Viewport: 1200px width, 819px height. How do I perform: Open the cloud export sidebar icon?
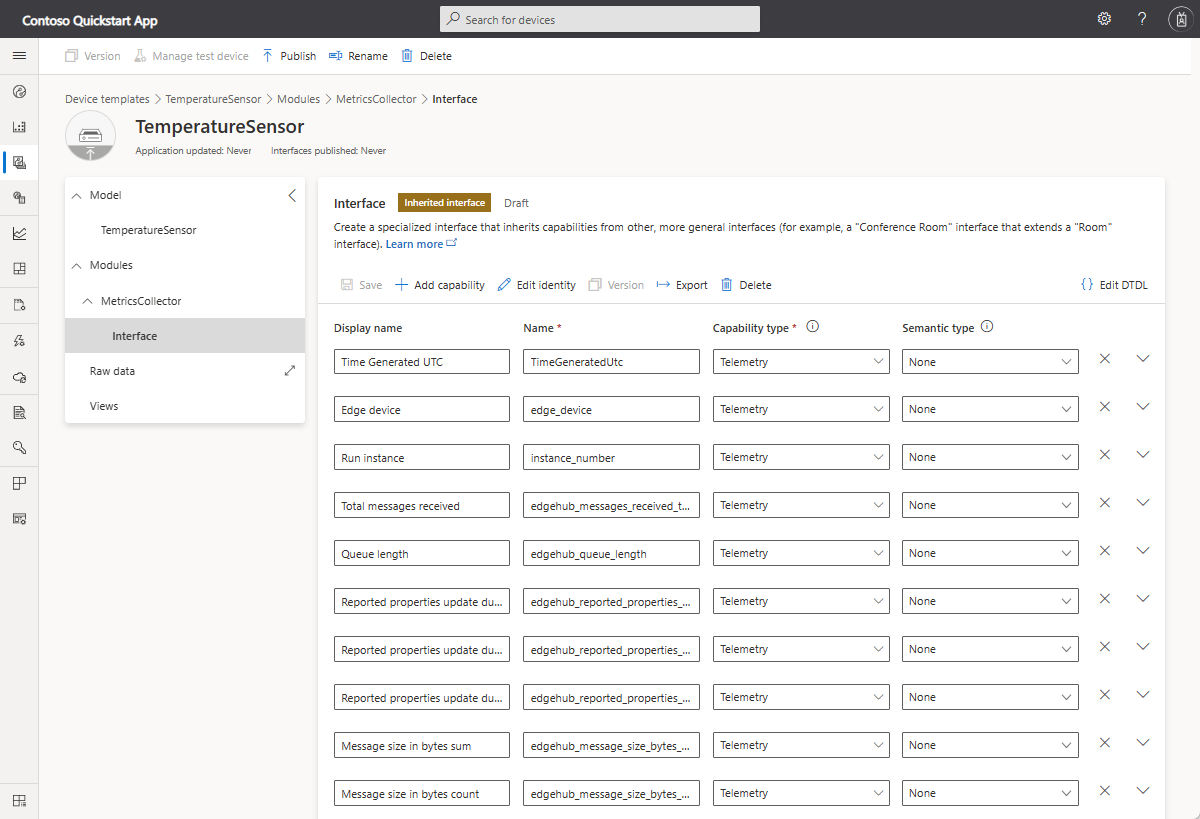pyautogui.click(x=19, y=376)
